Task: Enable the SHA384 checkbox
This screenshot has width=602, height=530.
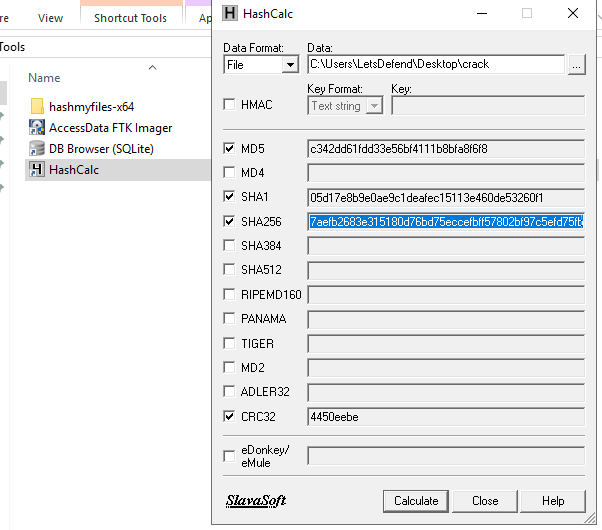Action: [229, 245]
